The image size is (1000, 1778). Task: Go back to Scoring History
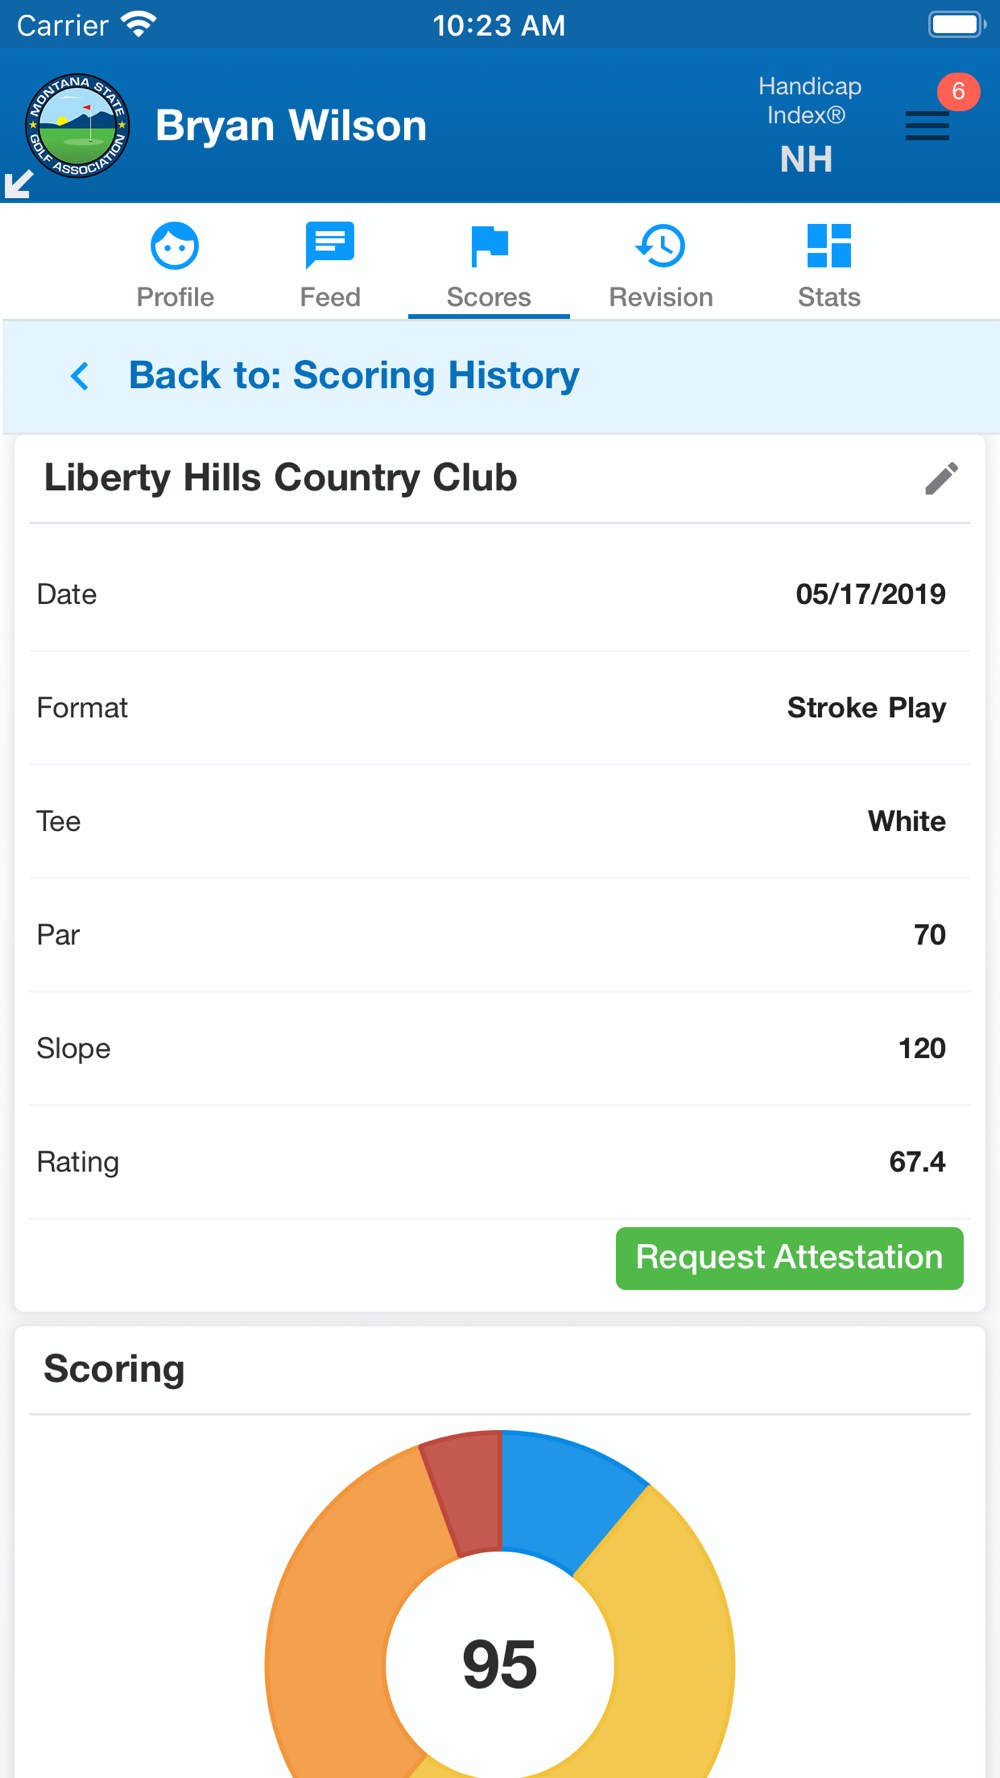(354, 376)
